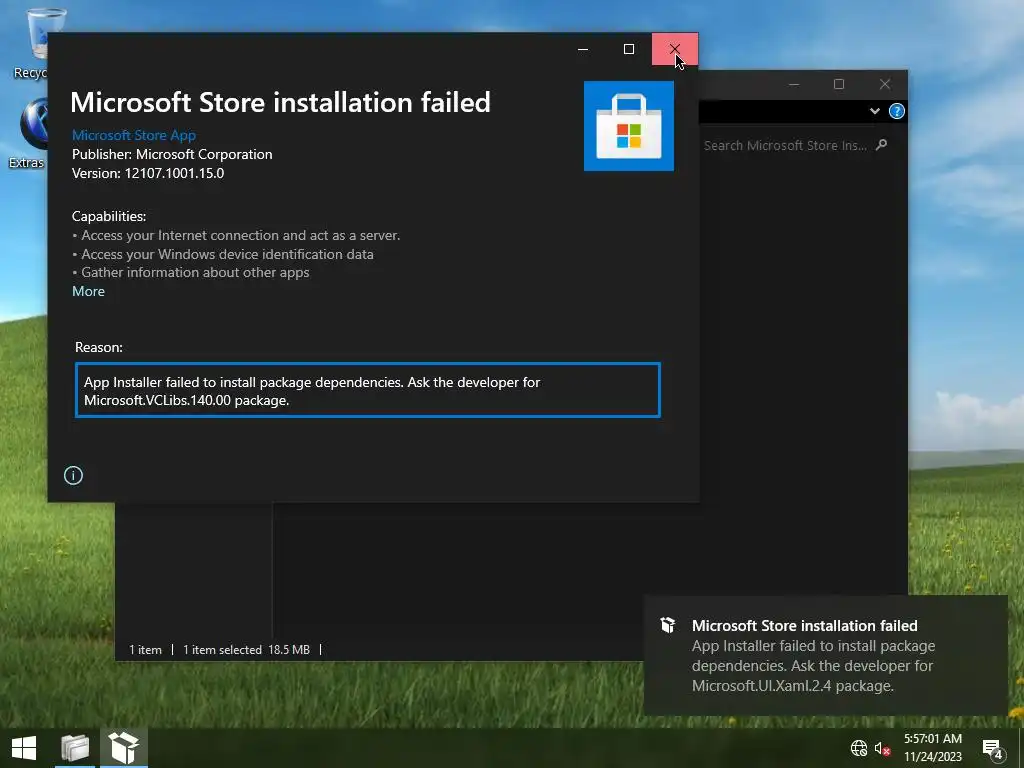This screenshot has width=1024, height=768.
Task: Open the info icon in the installer
Action: point(73,475)
